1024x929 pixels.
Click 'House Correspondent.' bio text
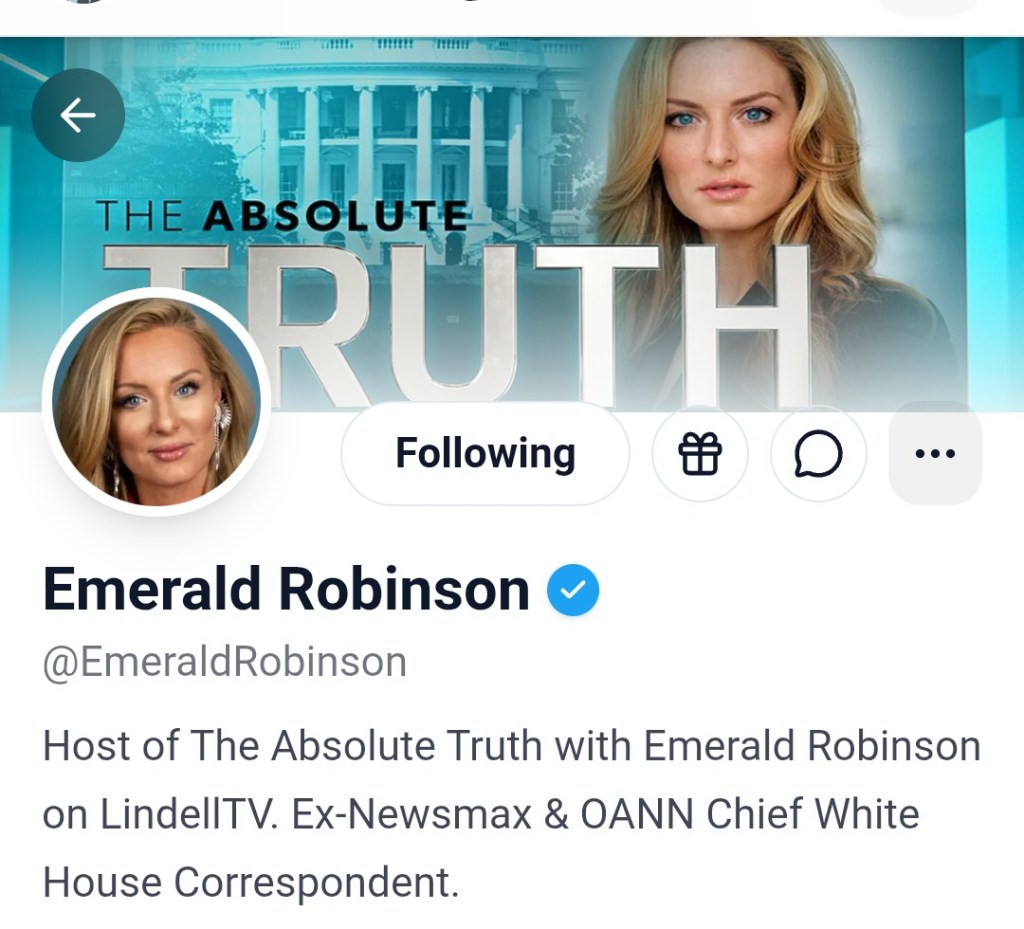(x=251, y=882)
